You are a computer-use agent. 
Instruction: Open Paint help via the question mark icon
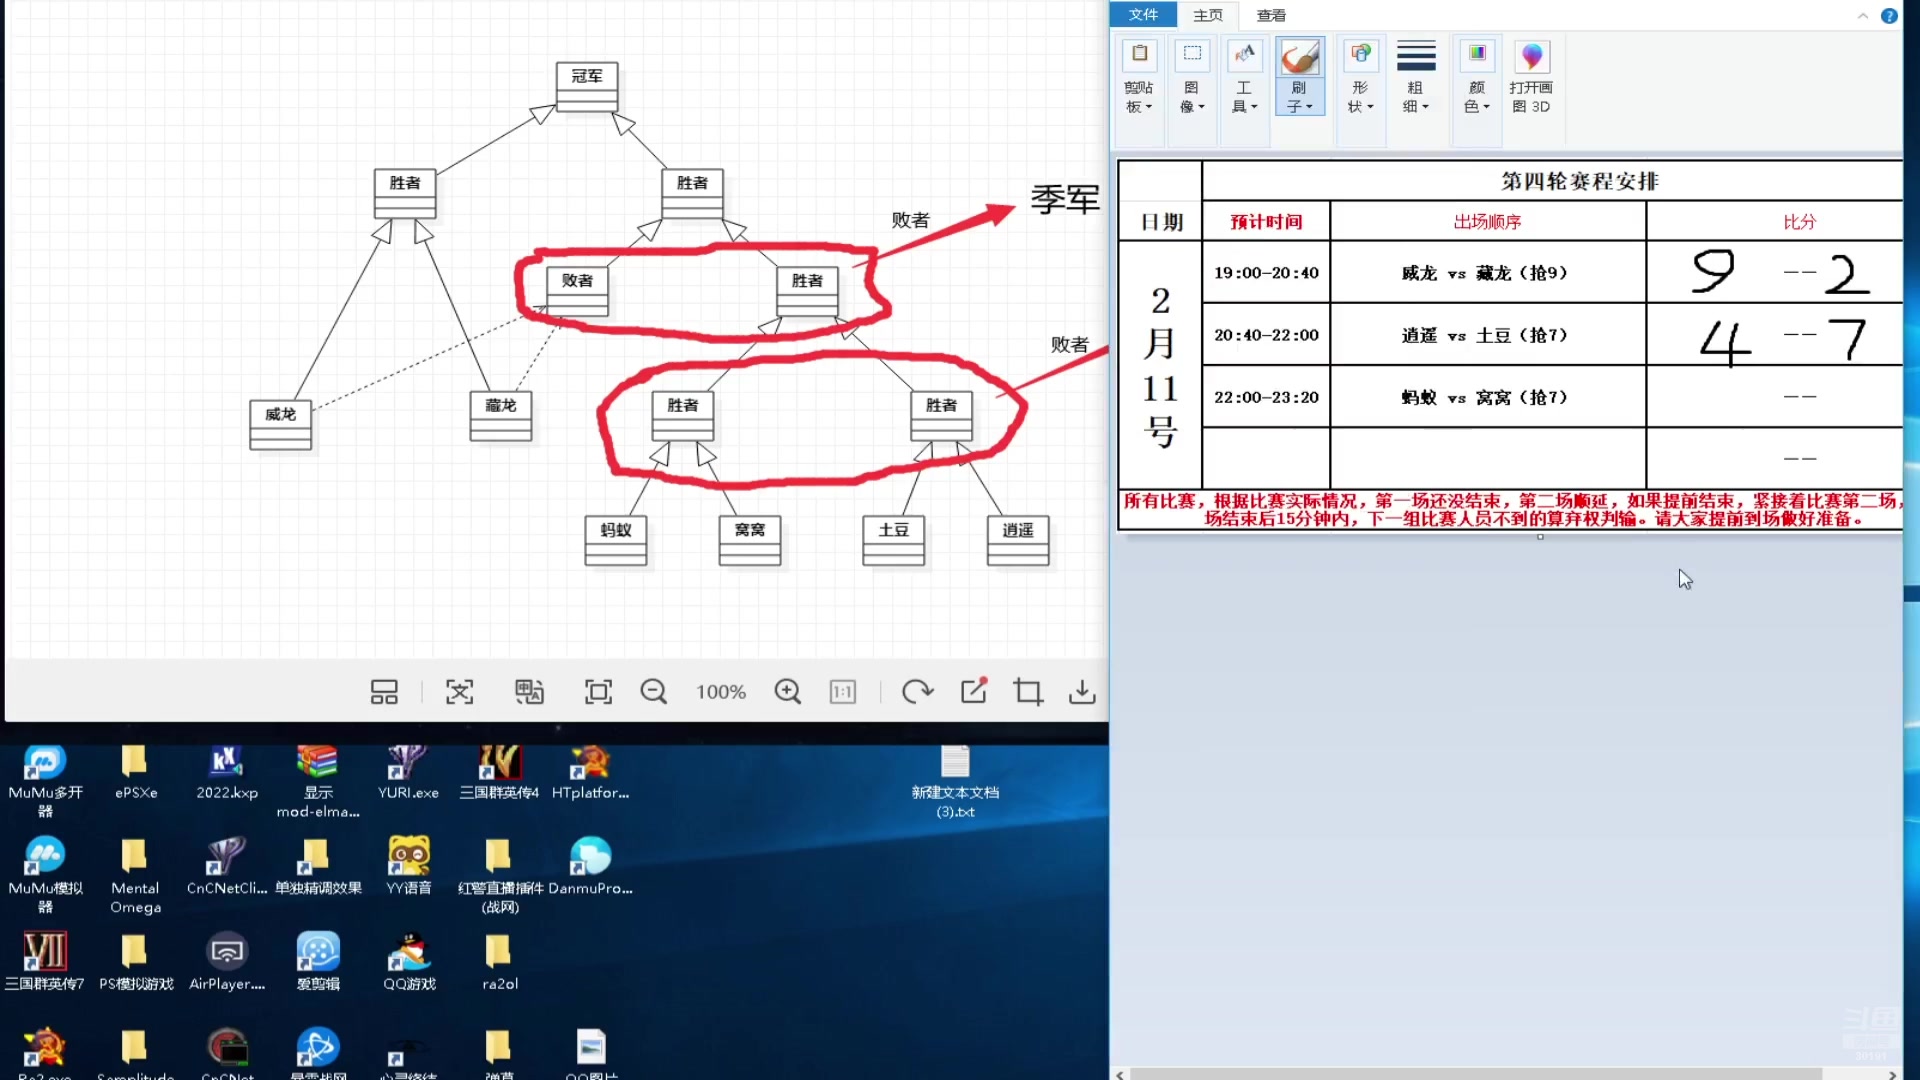1889,16
